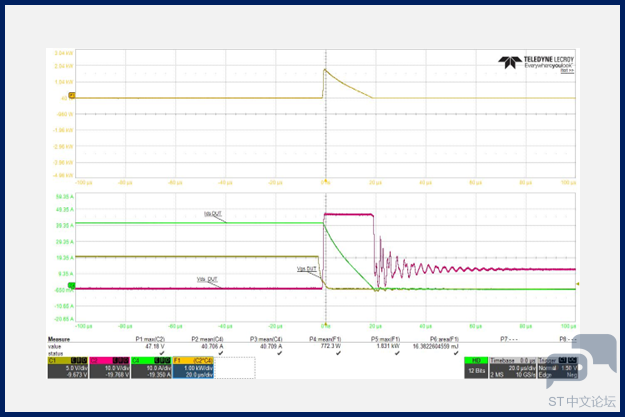
Task: Open the C2 channel descriptor box
Action: pos(110,368)
